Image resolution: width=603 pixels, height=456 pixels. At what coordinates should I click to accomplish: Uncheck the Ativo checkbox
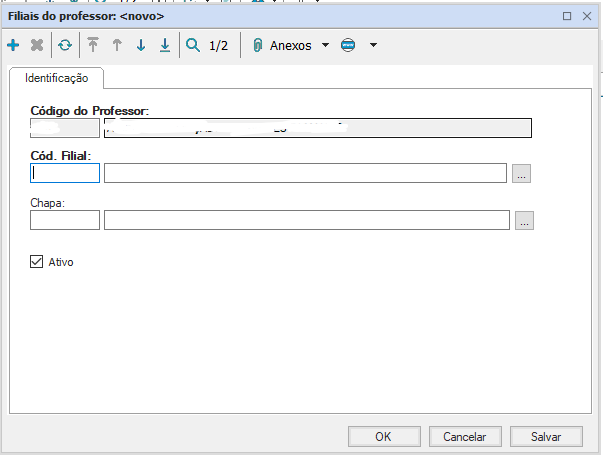pyautogui.click(x=37, y=262)
